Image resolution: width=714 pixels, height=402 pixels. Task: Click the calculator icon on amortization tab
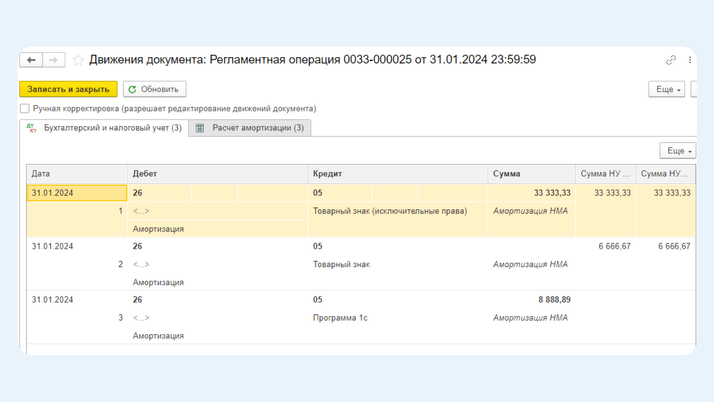point(200,128)
